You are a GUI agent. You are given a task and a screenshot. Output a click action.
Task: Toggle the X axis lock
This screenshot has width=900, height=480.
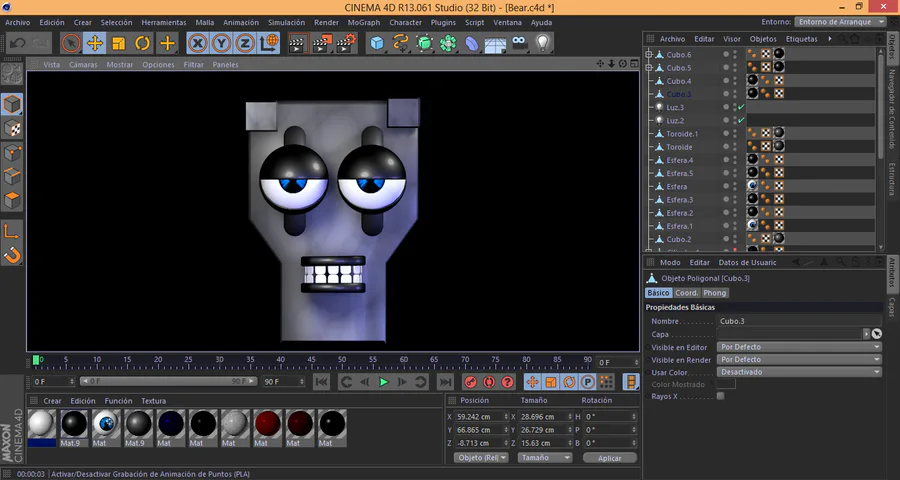[198, 43]
